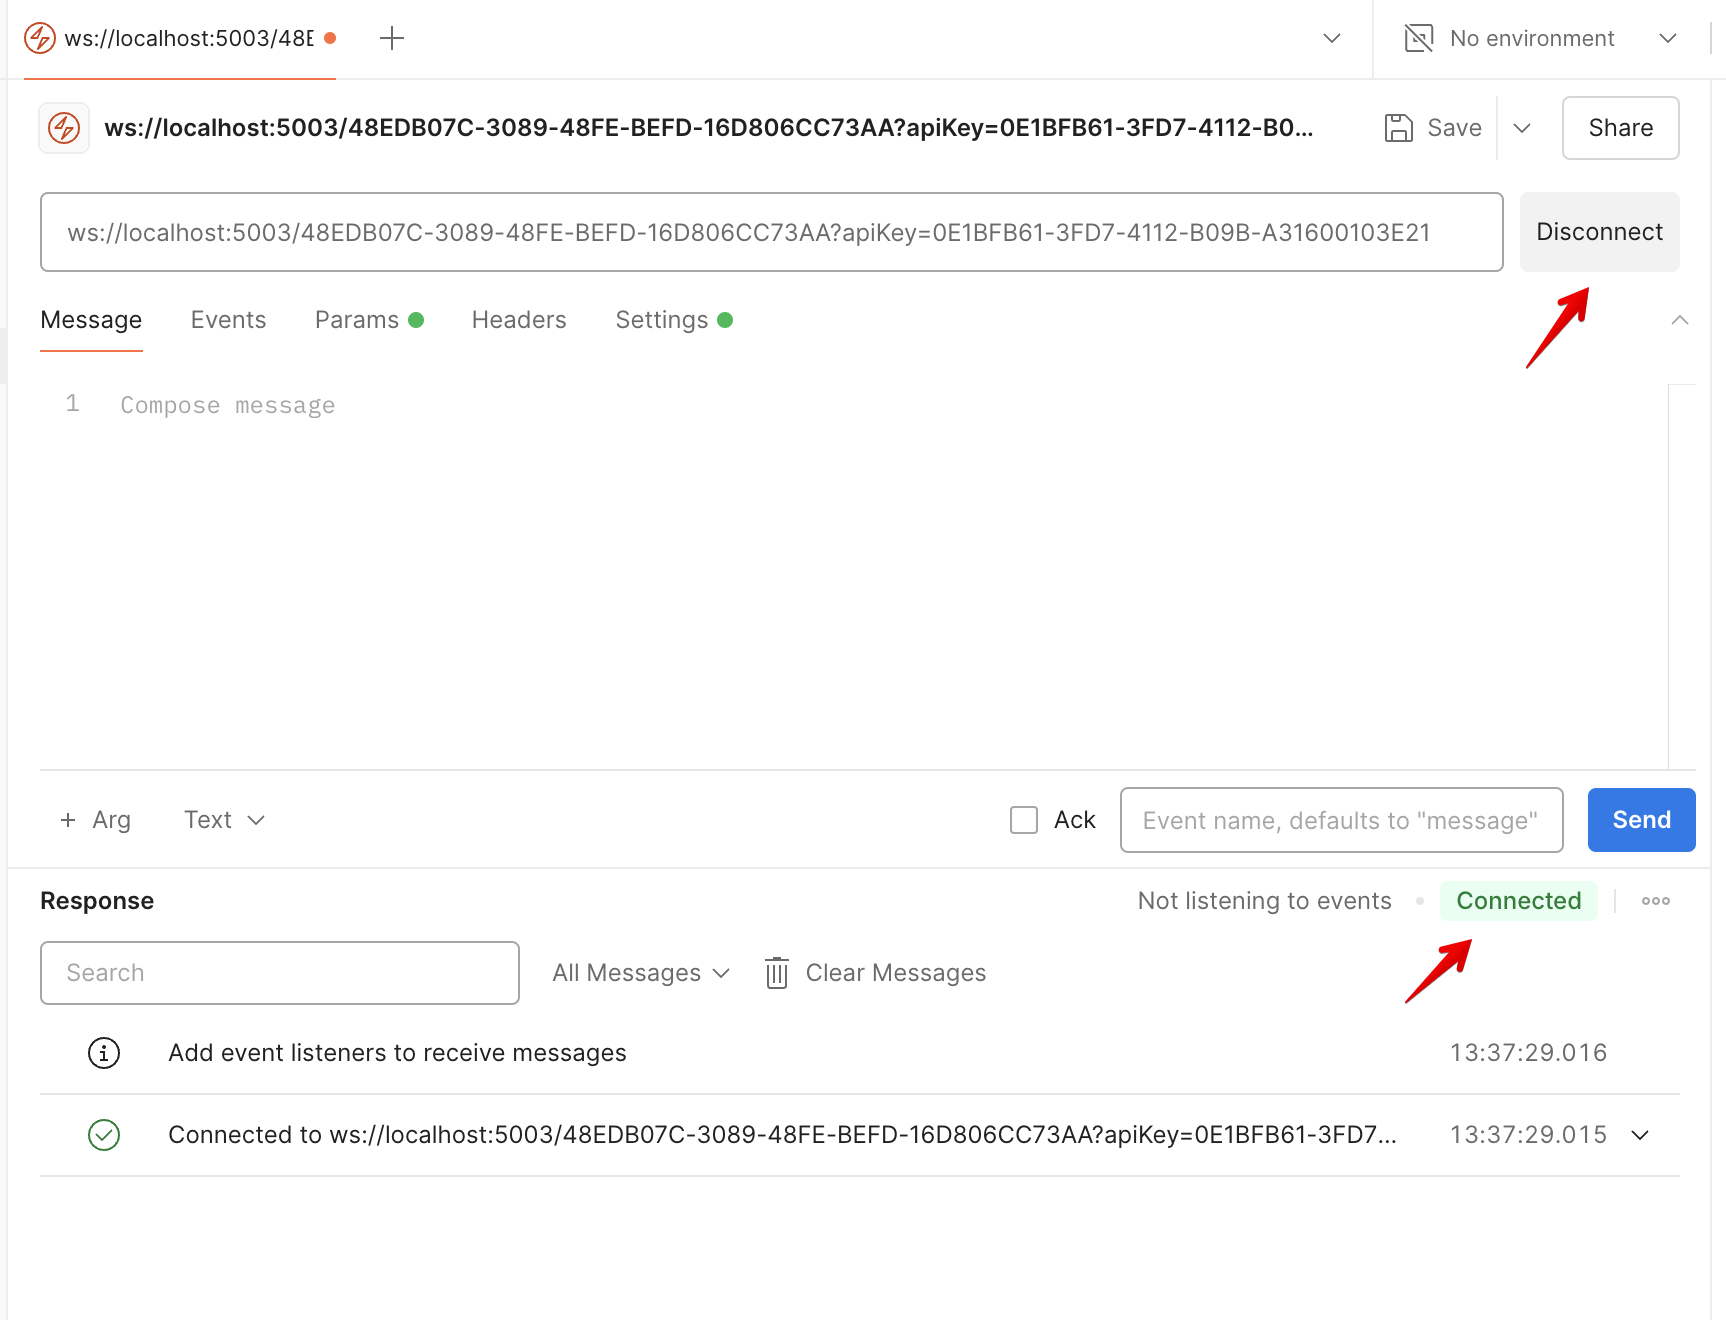Click the Connected status badge

1518,901
